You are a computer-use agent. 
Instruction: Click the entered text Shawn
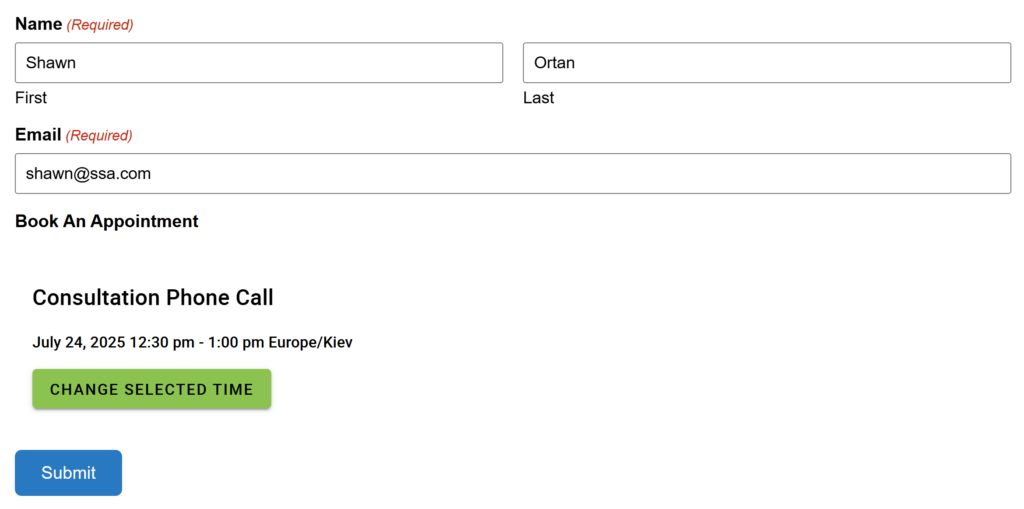click(51, 63)
